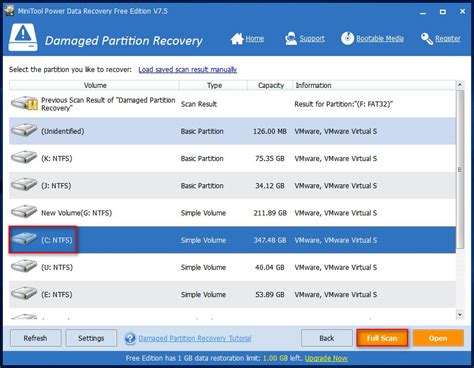Screen dimensions: 474x368
Task: Open the Home link
Action: [x=255, y=39]
